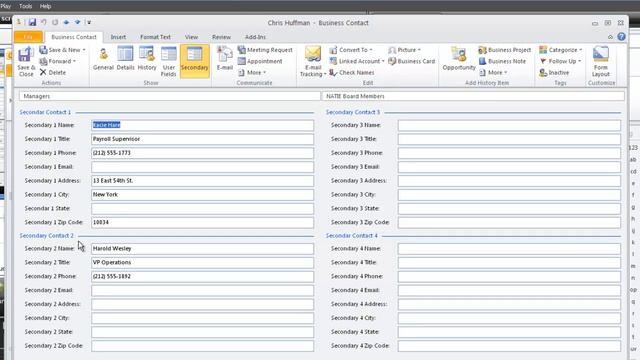The height and width of the screenshot is (360, 640).
Task: Click the Secondary 4 Name field
Action: (509, 248)
